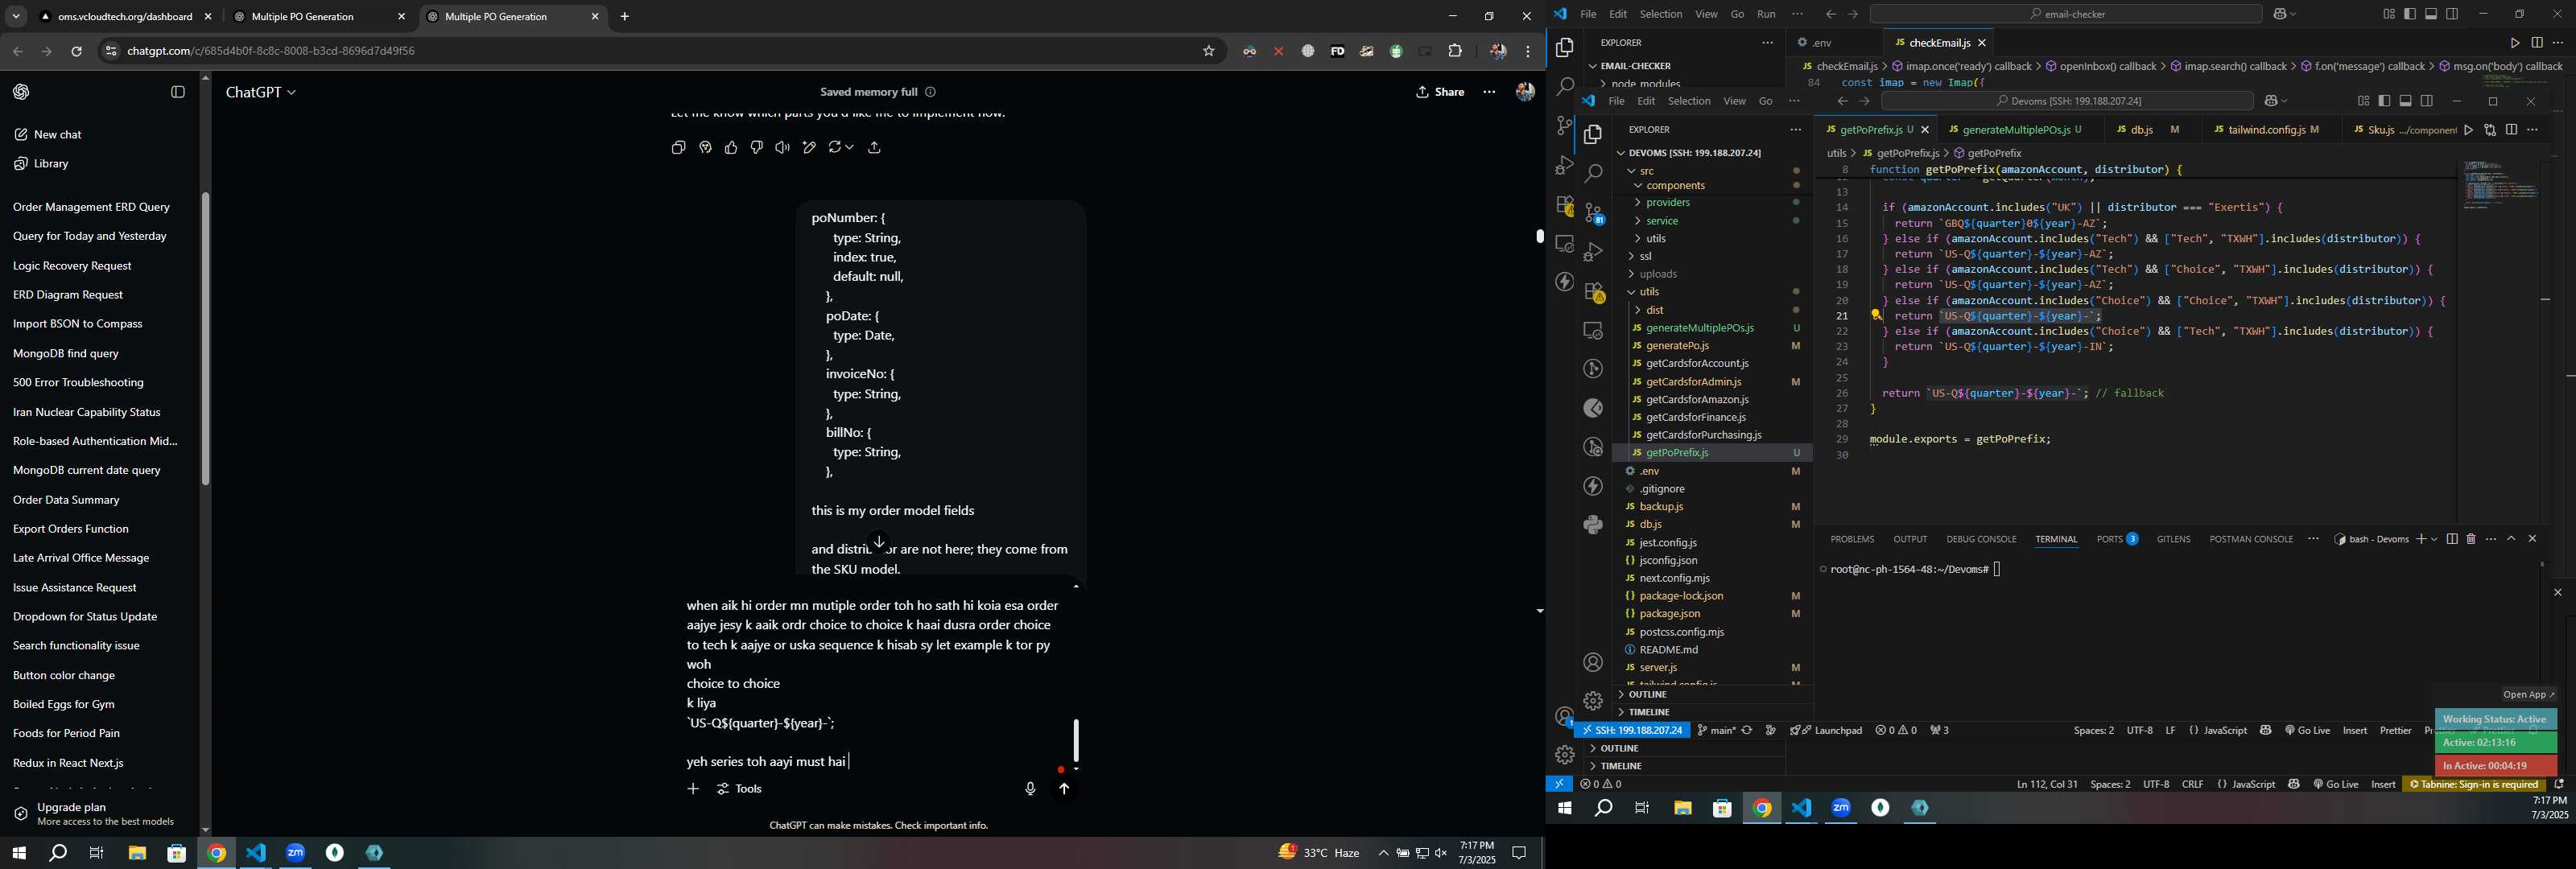
Task: Send the ChatGPT message
Action: tap(1064, 790)
